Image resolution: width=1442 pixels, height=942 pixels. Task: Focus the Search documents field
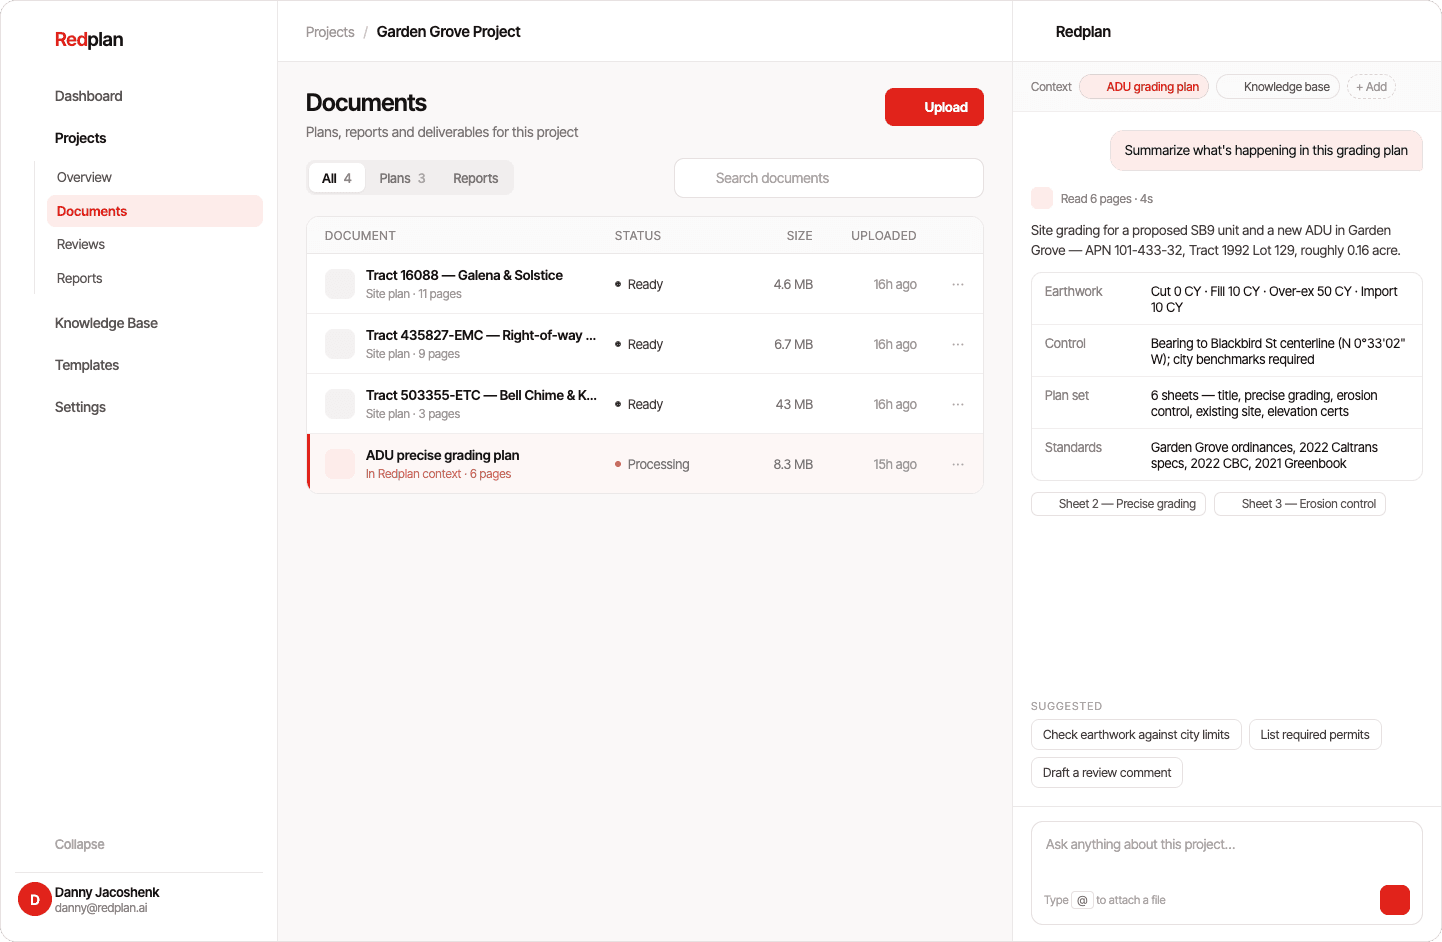pyautogui.click(x=829, y=178)
